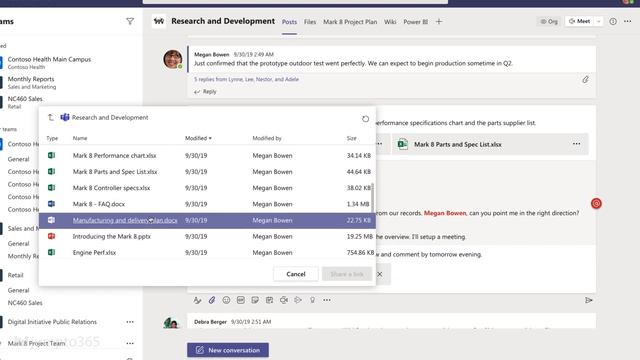Viewport: 640px width, 360px height.
Task: Open Mark 8 Project Team
Action: click(x=36, y=343)
